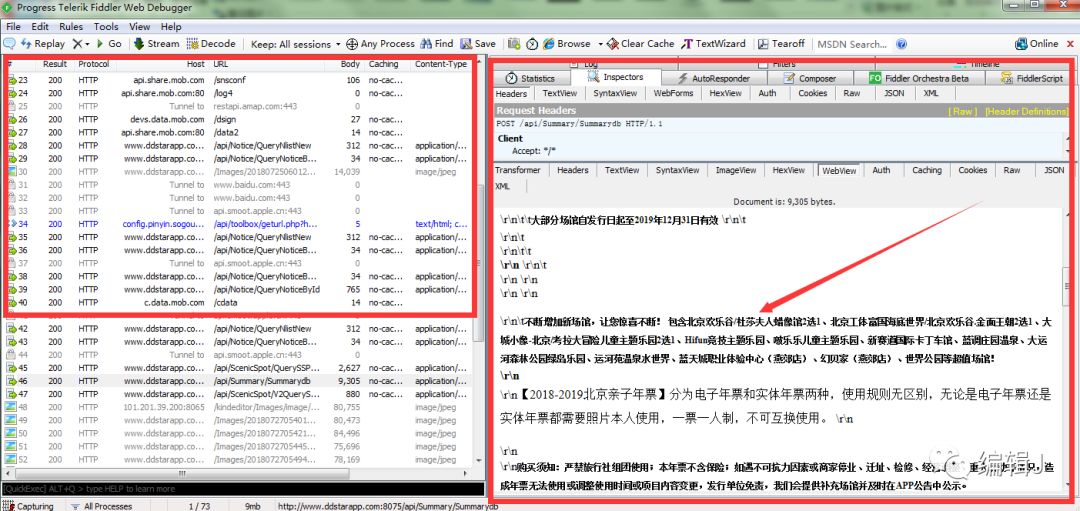
Task: Open the Browse dropdown arrow
Action: (600, 43)
